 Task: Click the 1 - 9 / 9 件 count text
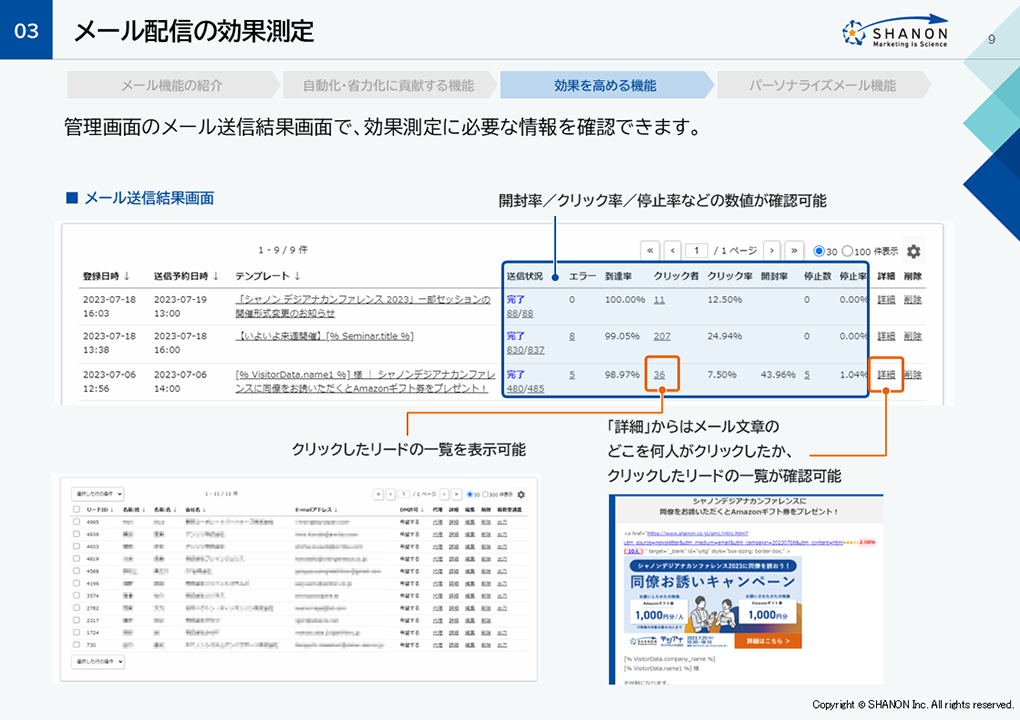[283, 250]
